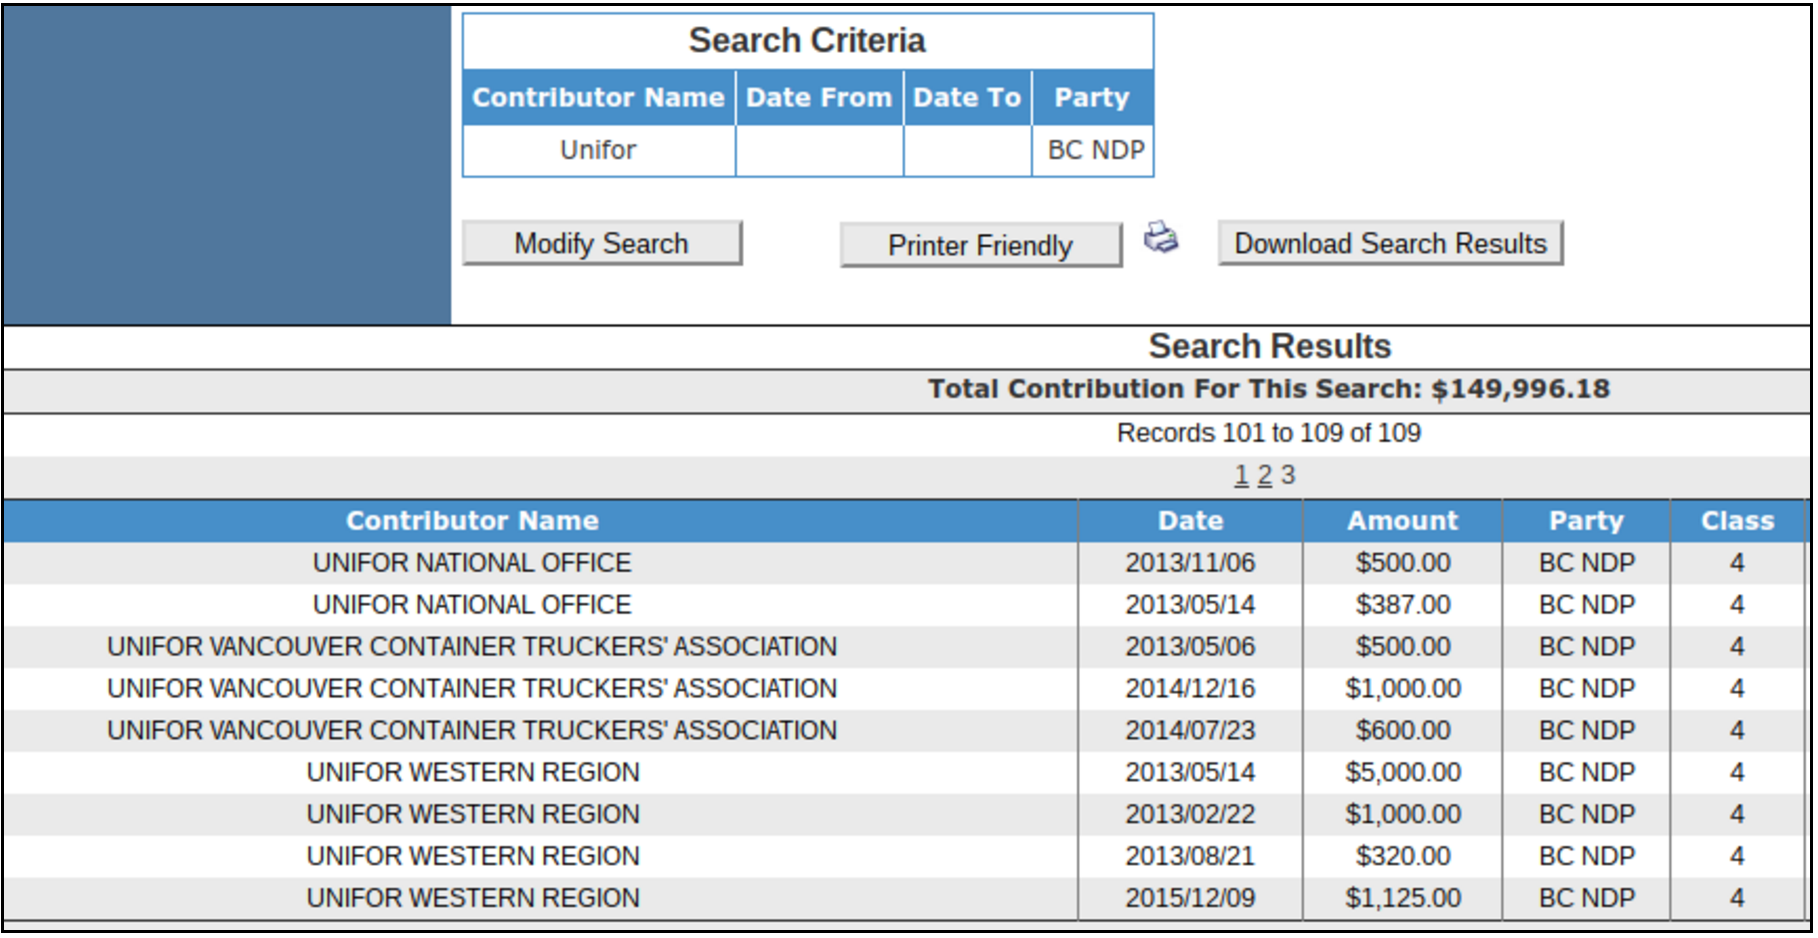Click the Search Criteria title
The height and width of the screenshot is (938, 1818).
pos(807,40)
